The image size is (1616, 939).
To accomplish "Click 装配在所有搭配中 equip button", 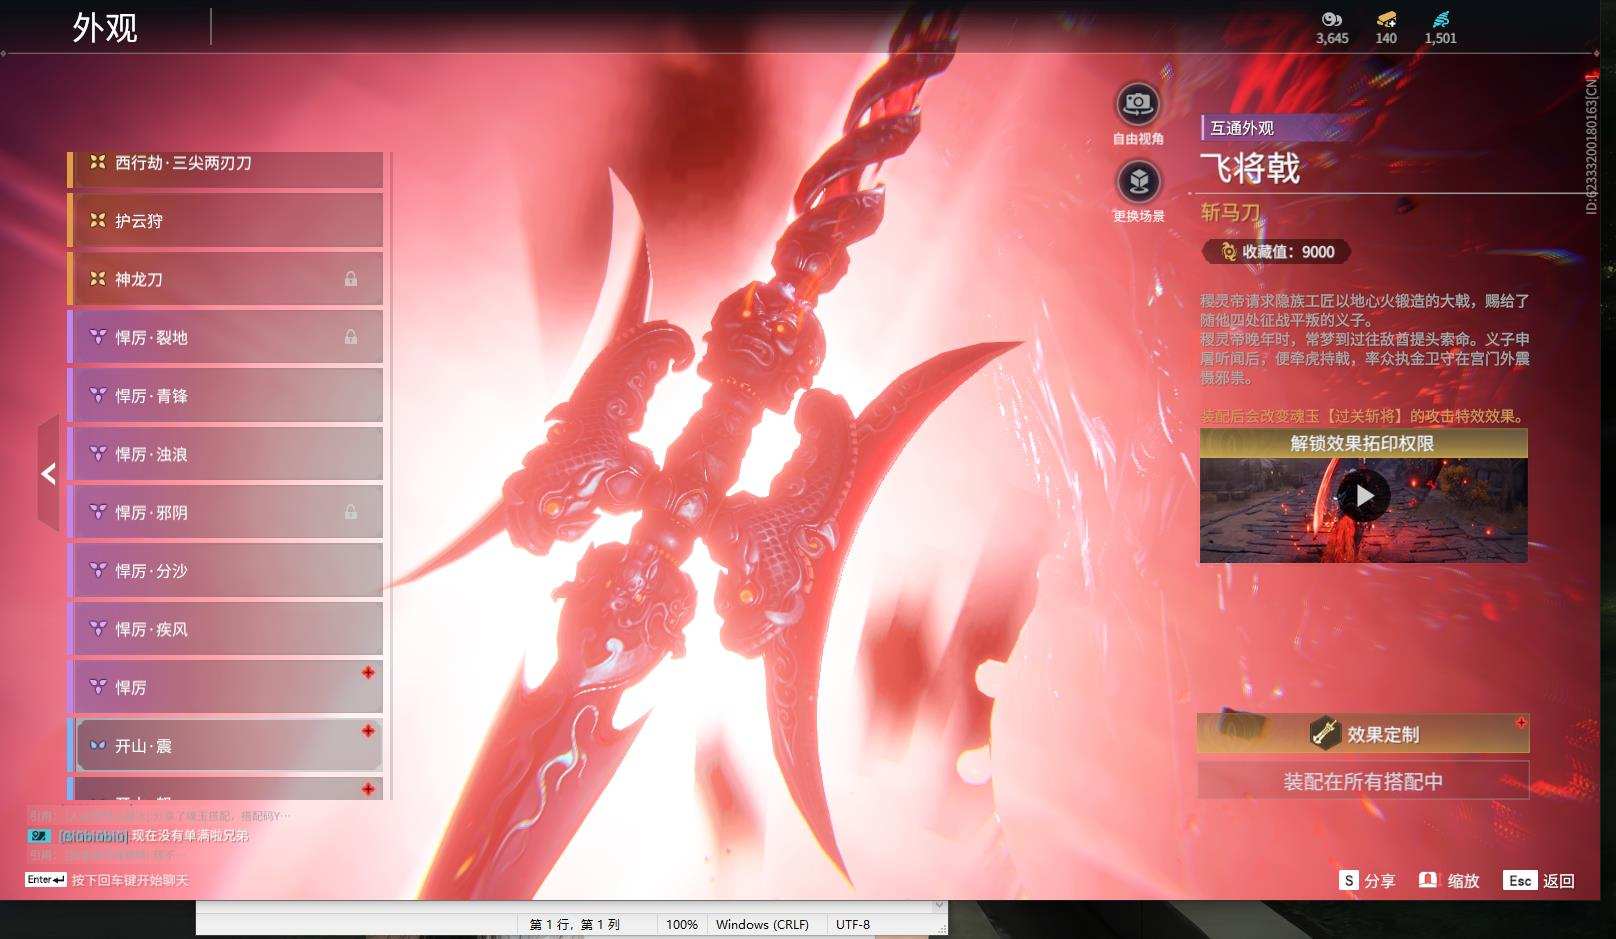I will tap(1363, 781).
